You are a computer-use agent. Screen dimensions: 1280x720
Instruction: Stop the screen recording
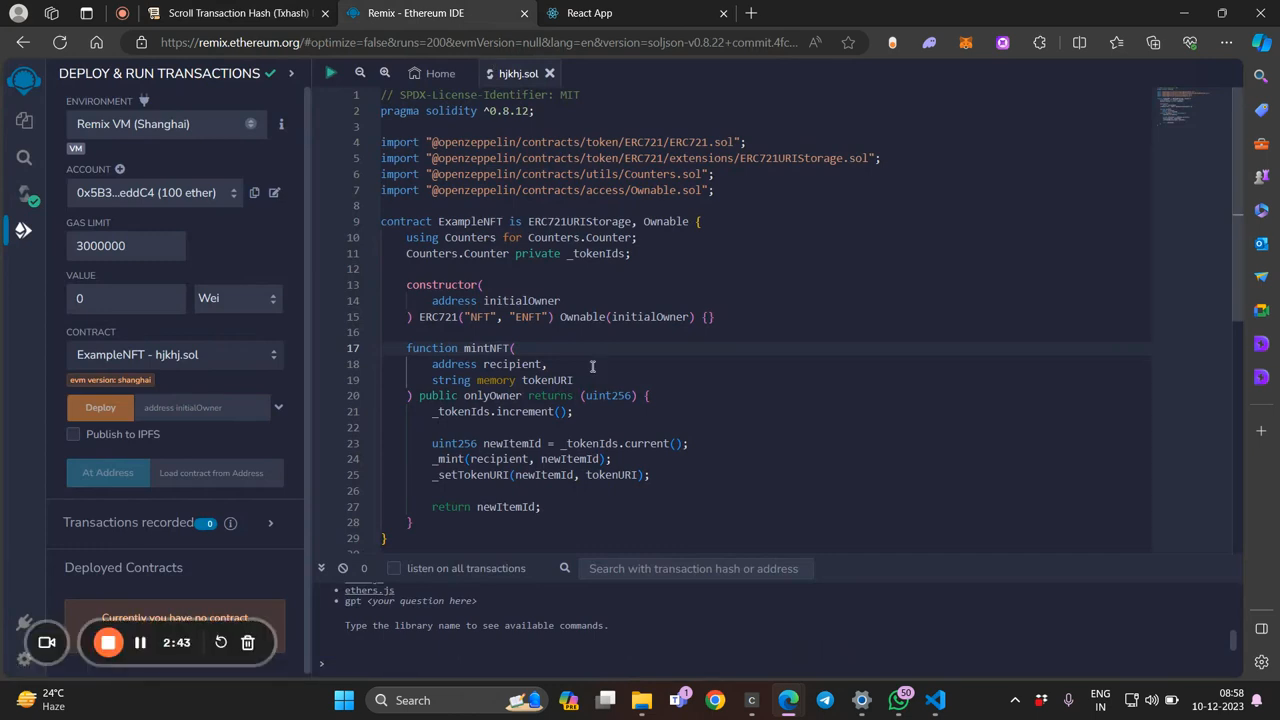coord(108,642)
